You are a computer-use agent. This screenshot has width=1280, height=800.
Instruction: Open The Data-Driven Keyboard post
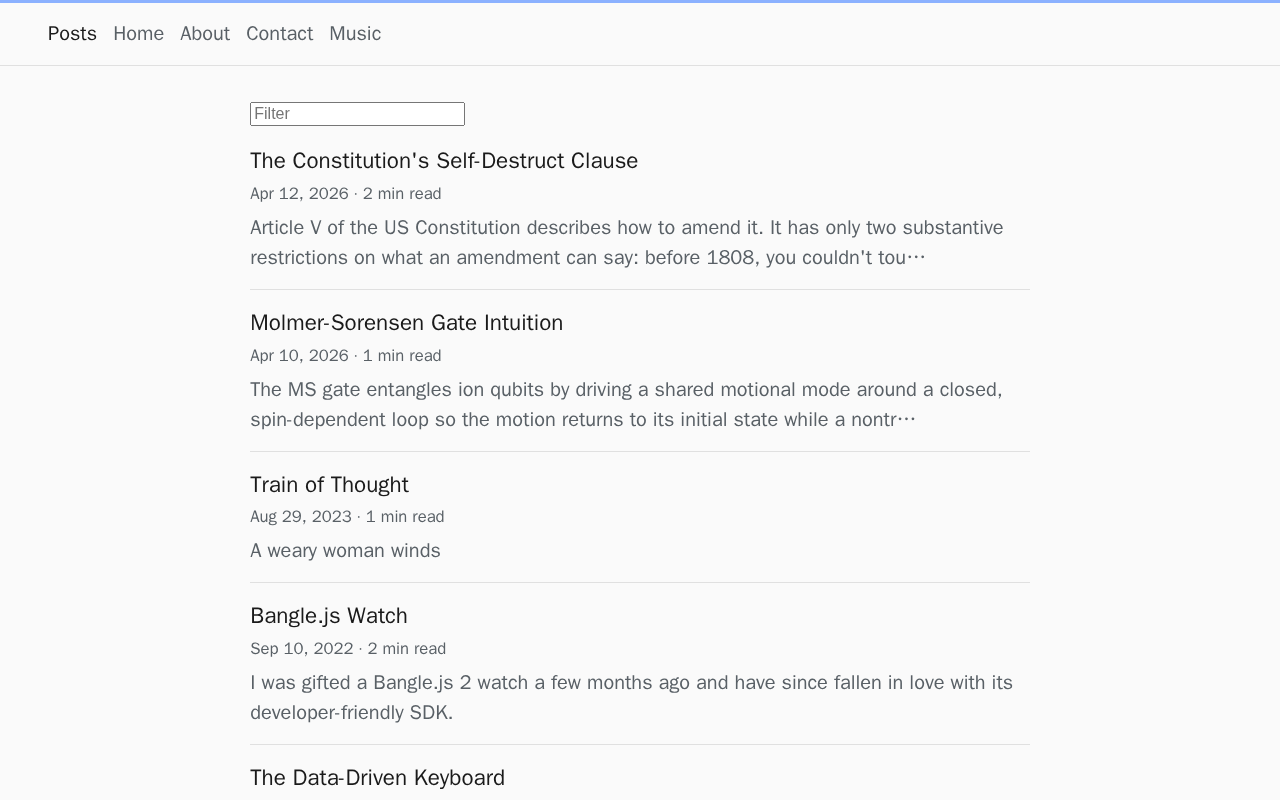[x=377, y=778]
